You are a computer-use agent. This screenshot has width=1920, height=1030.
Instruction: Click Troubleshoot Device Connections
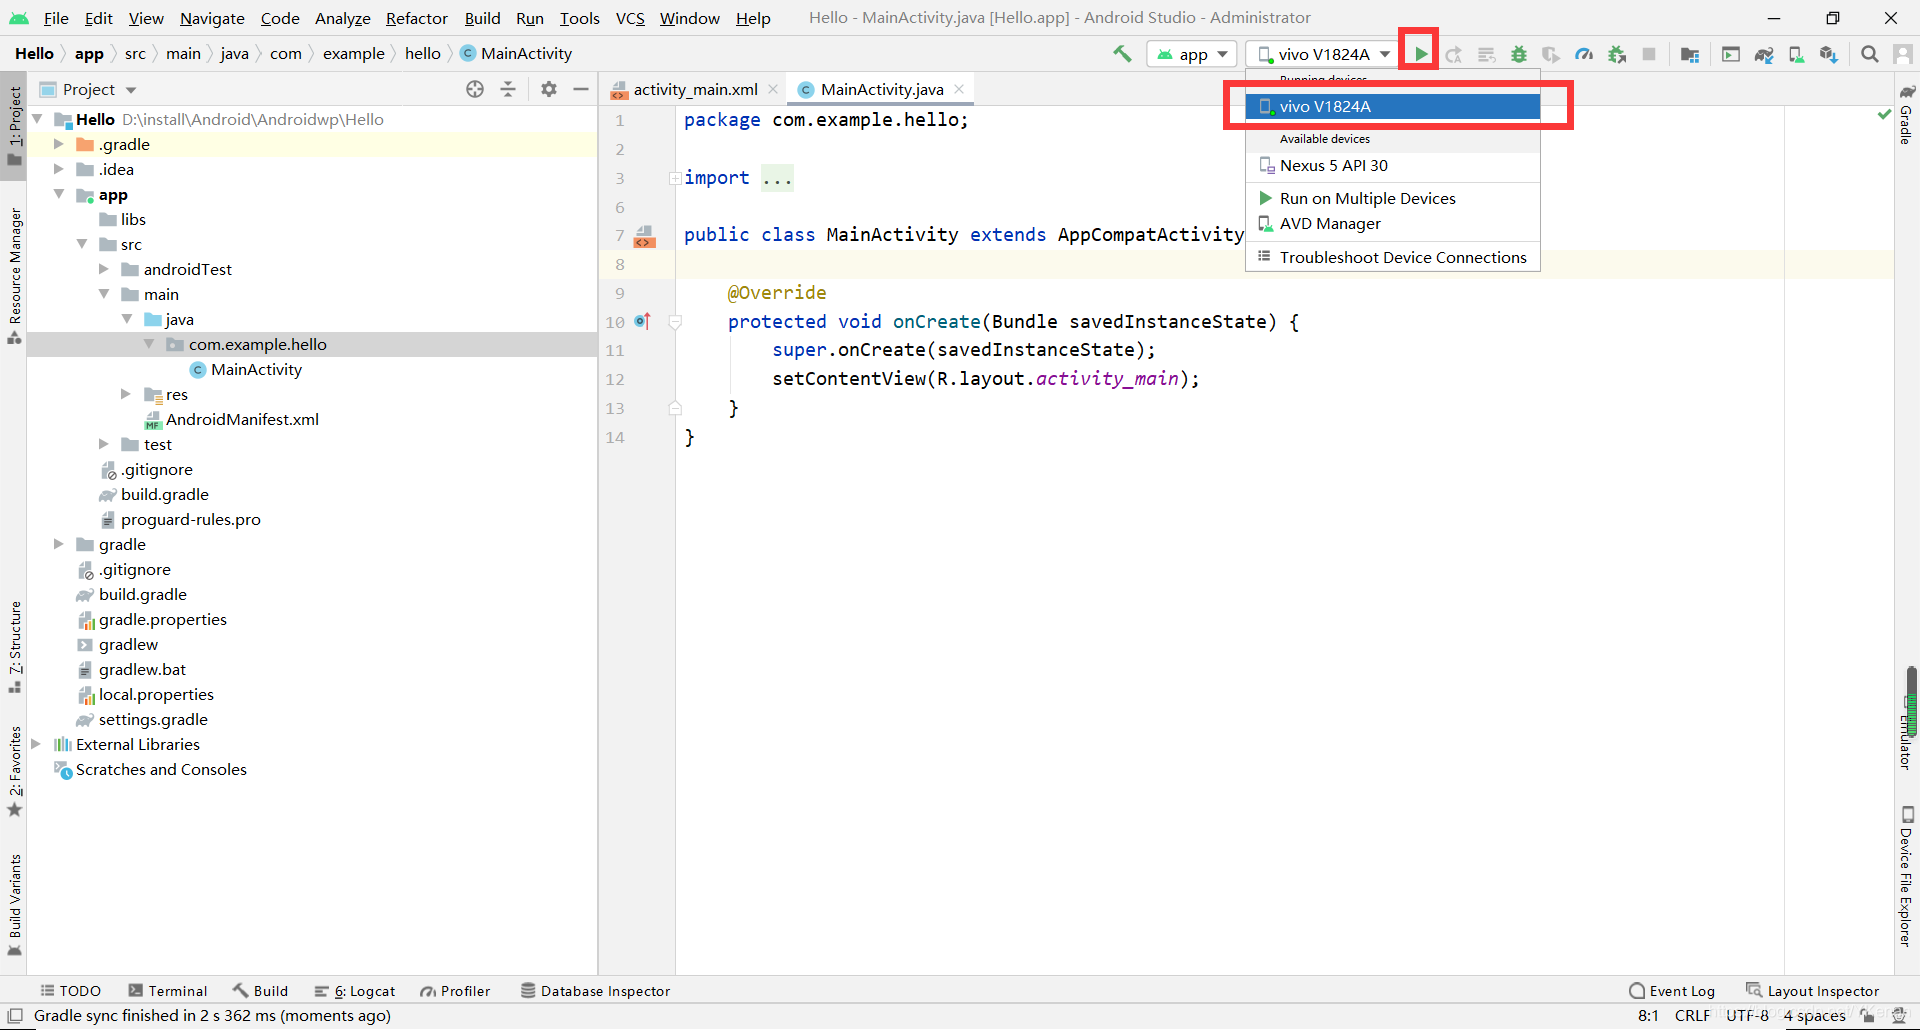(x=1392, y=257)
